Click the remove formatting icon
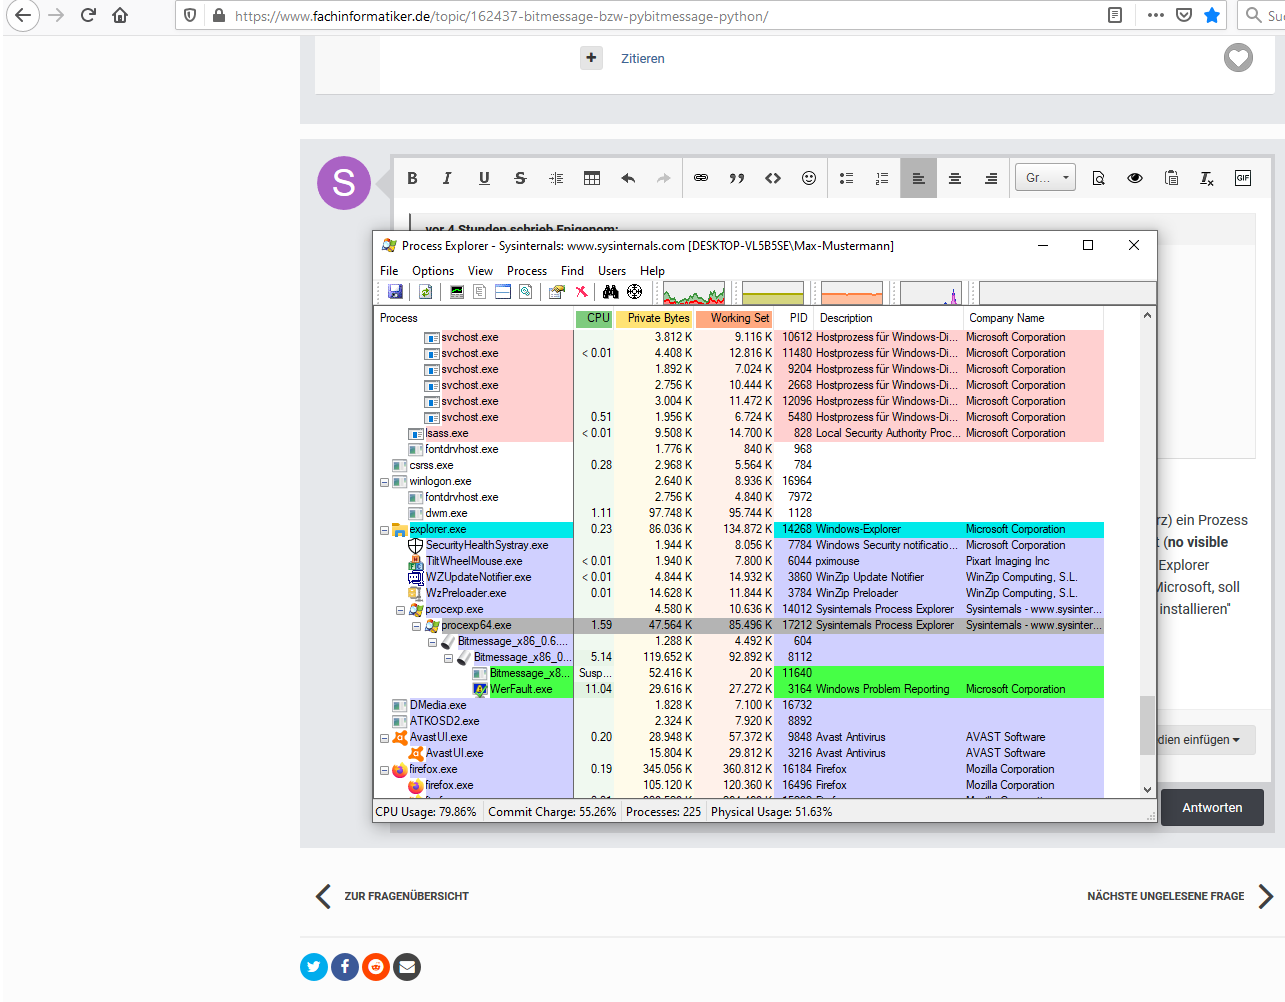The height and width of the screenshot is (1002, 1285). (1207, 178)
